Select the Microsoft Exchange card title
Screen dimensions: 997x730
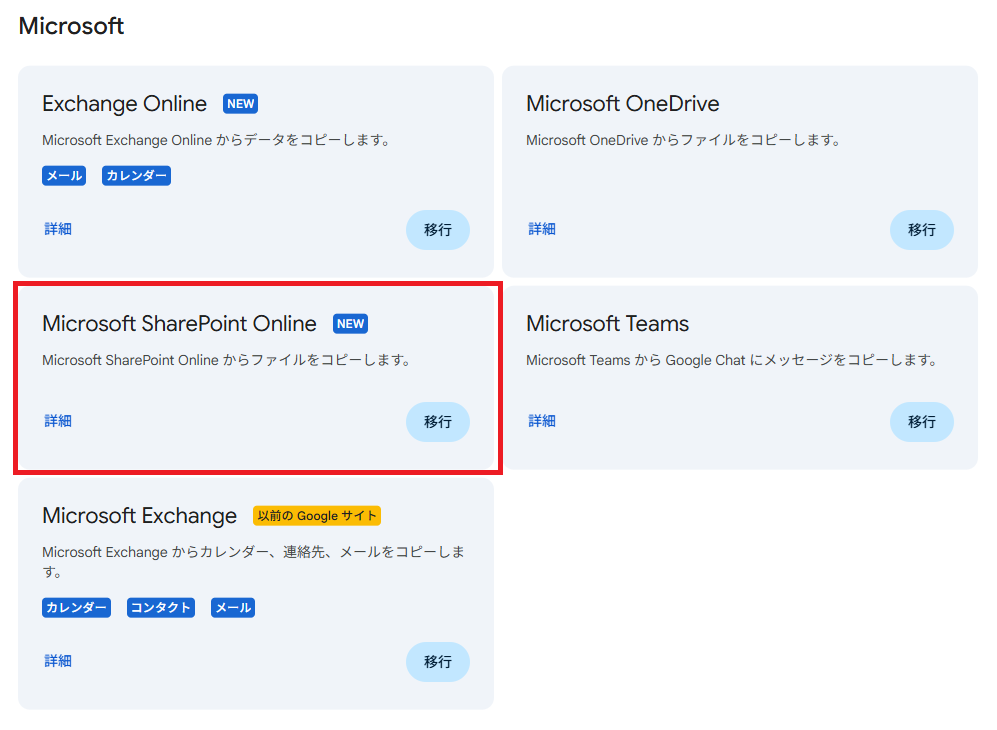pyautogui.click(x=139, y=516)
